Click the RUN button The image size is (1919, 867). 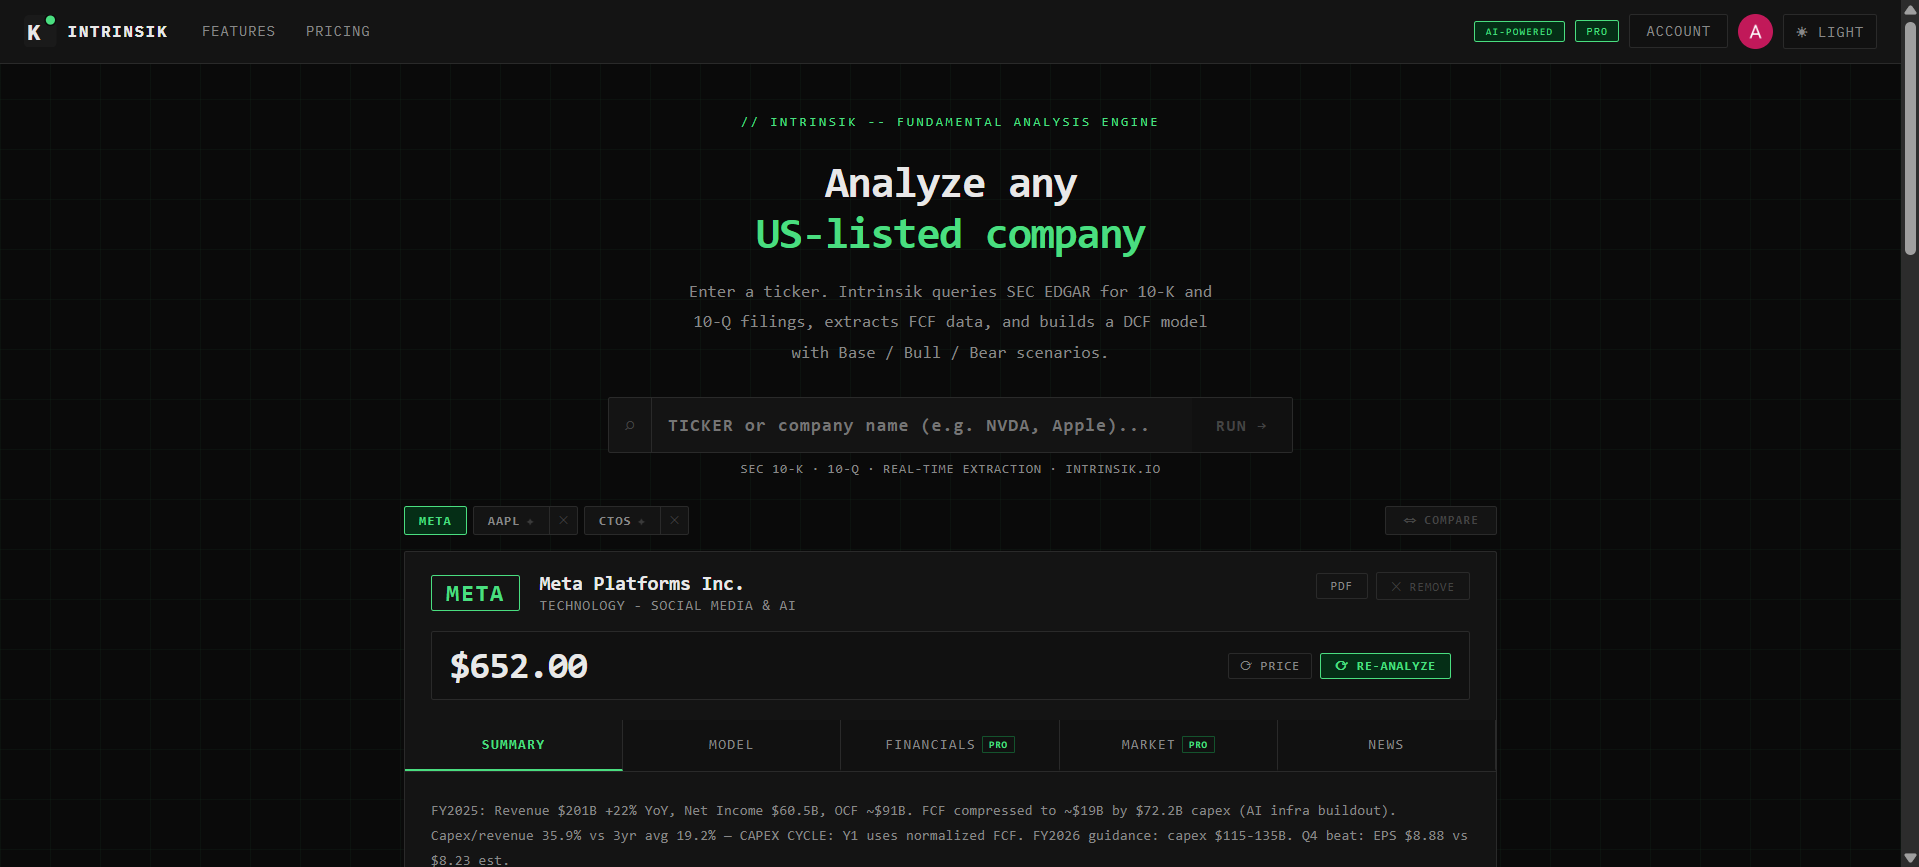(1241, 425)
